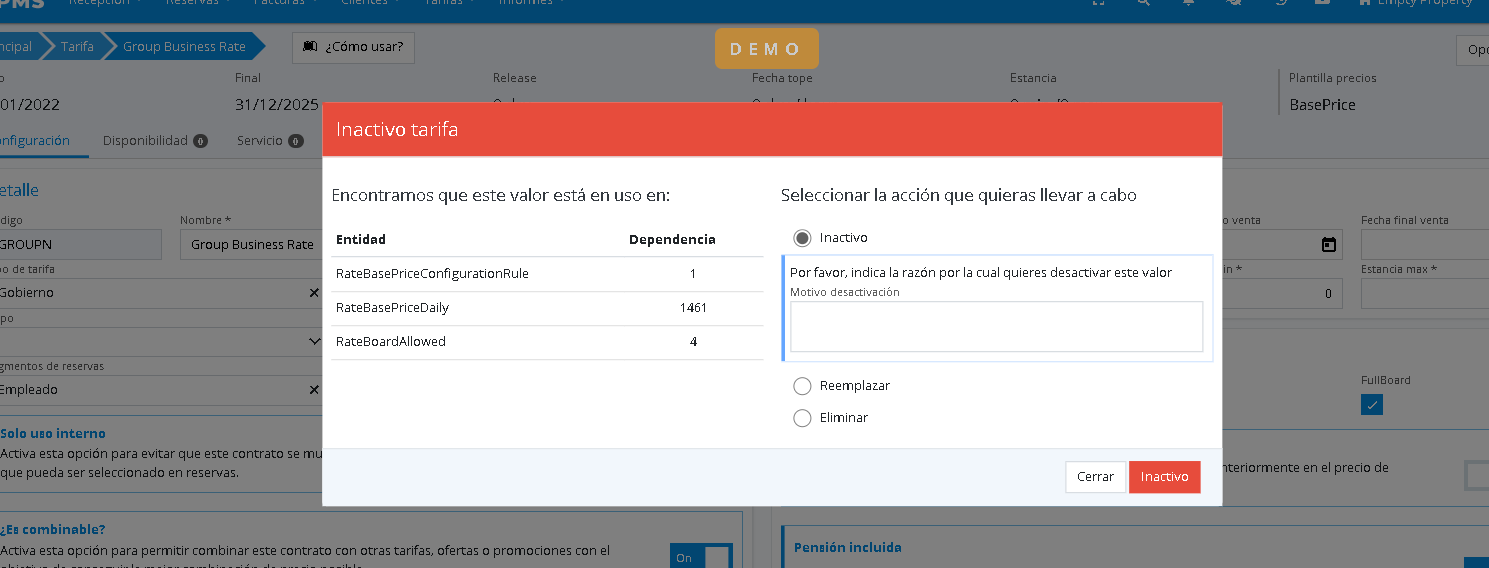Image resolution: width=1489 pixels, height=568 pixels.
Task: Open the Servicio tab
Action: 260,141
